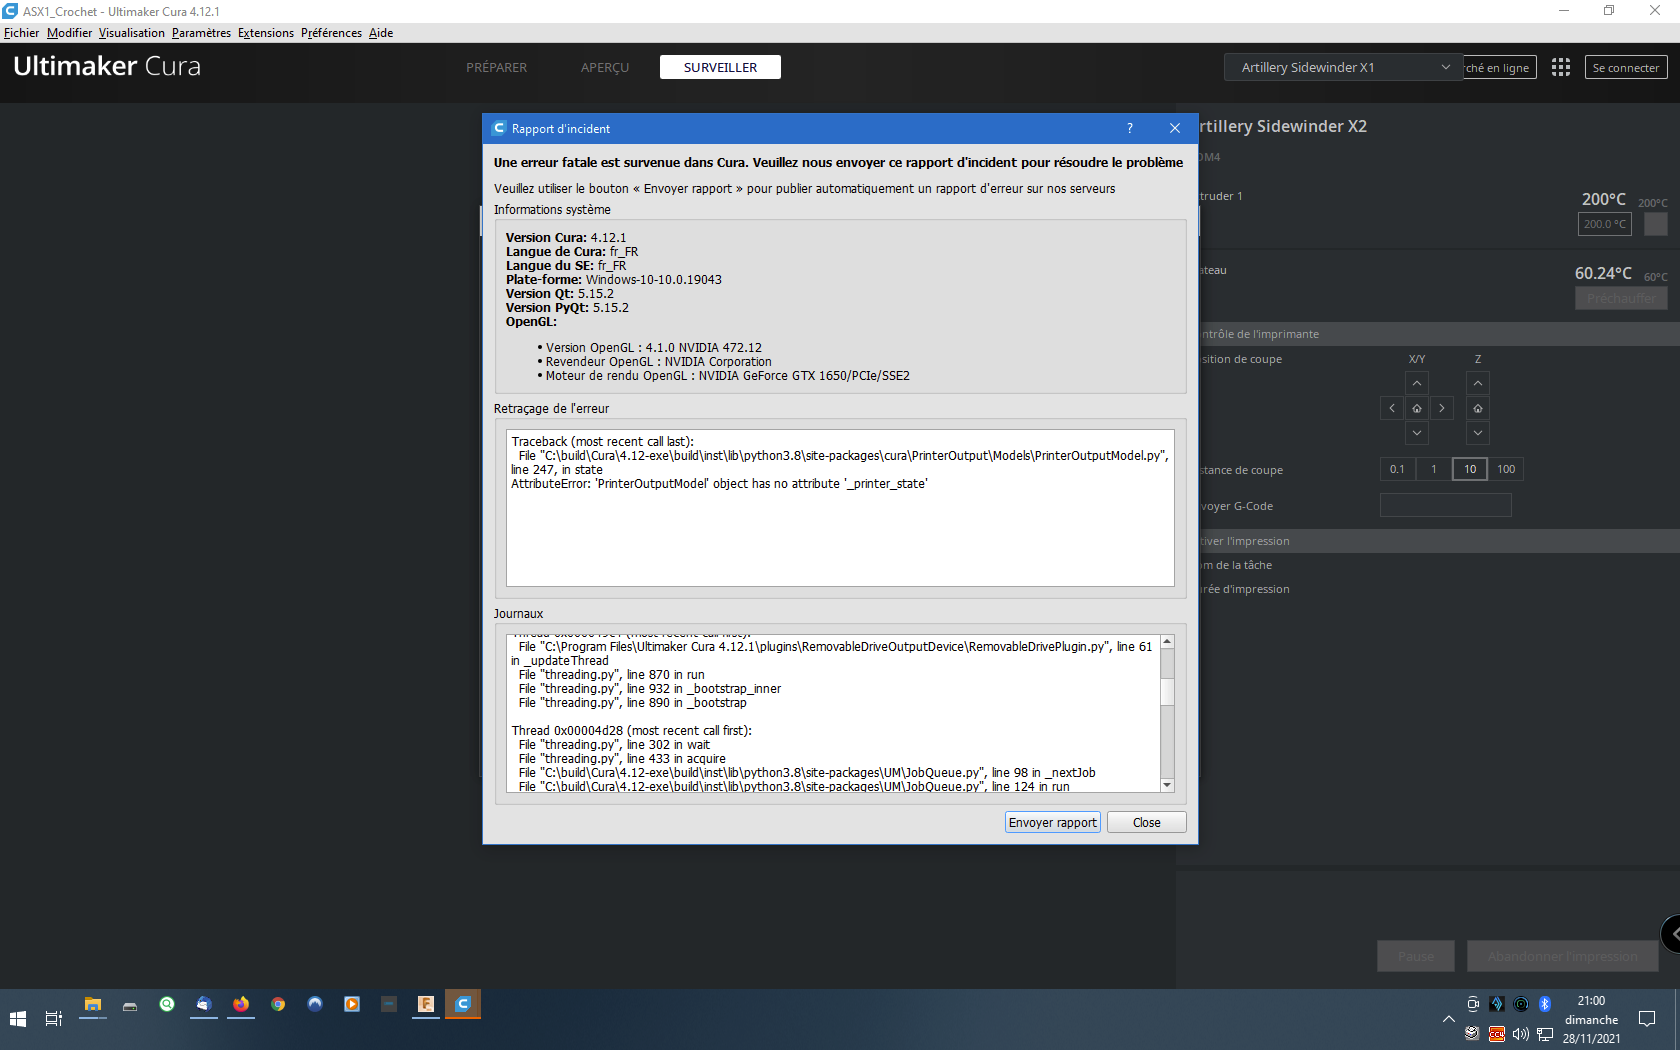This screenshot has height=1050, width=1680.
Task: Open the application switcher grid icon
Action: [x=1560, y=67]
